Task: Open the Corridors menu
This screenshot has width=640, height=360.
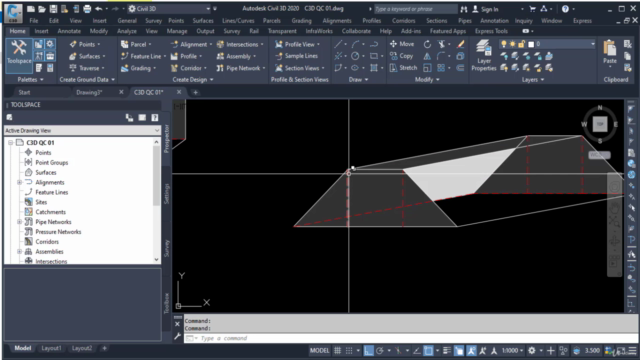Action: pos(403,20)
